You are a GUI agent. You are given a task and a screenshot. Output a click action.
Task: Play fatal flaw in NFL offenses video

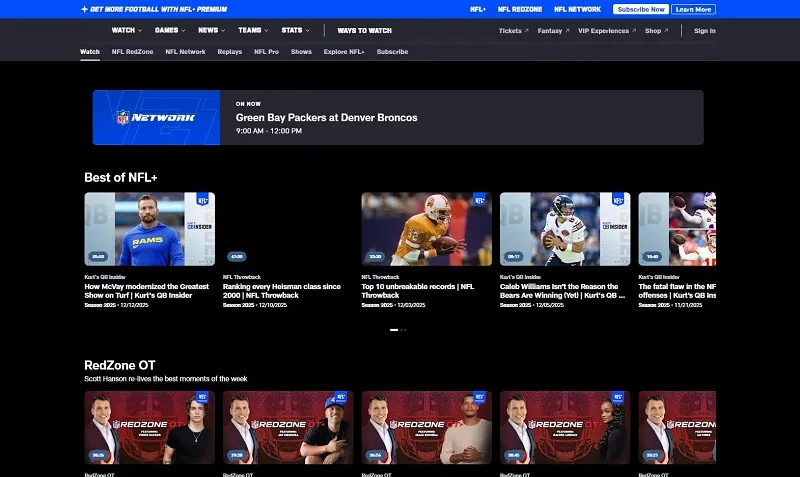click(677, 229)
